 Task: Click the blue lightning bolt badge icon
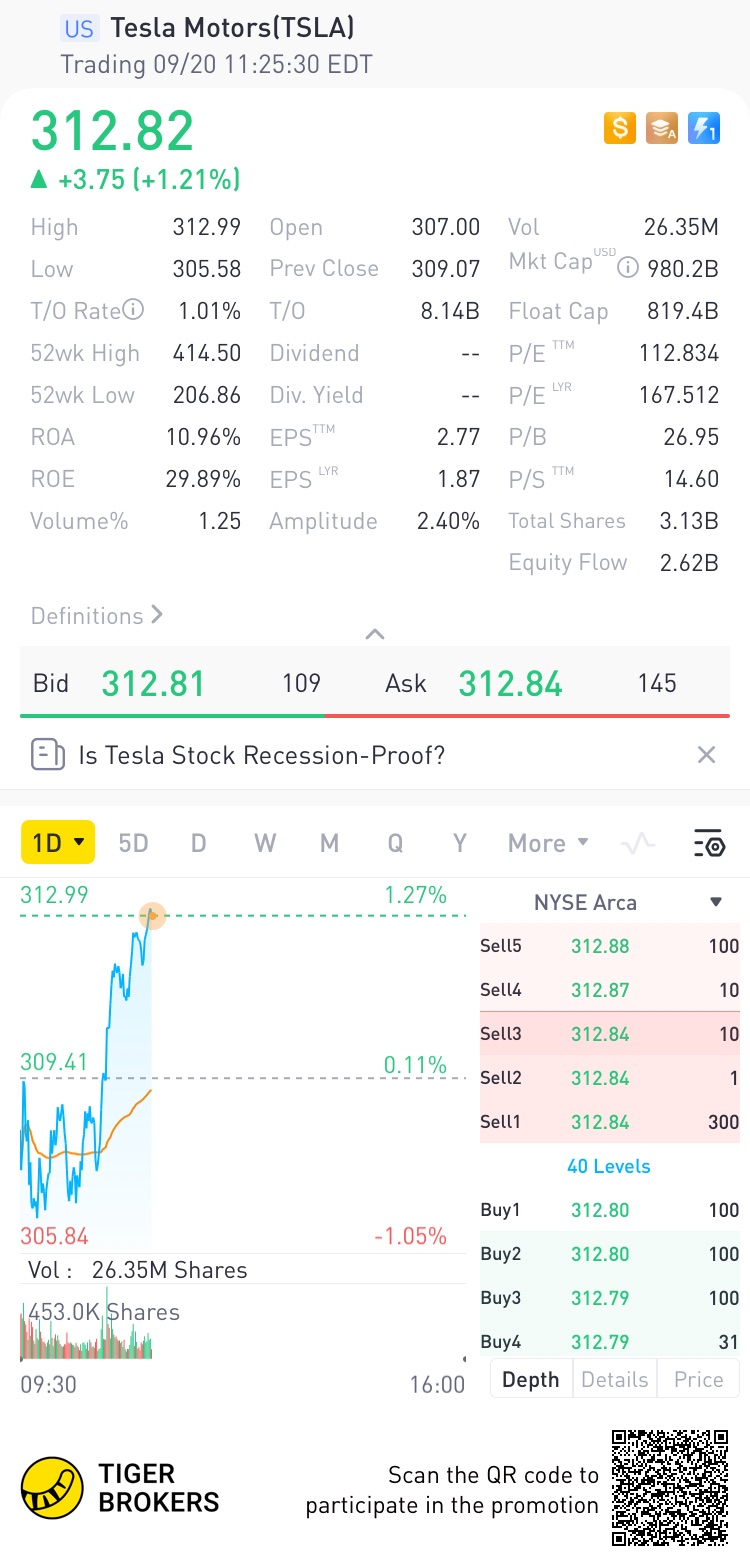pos(704,128)
